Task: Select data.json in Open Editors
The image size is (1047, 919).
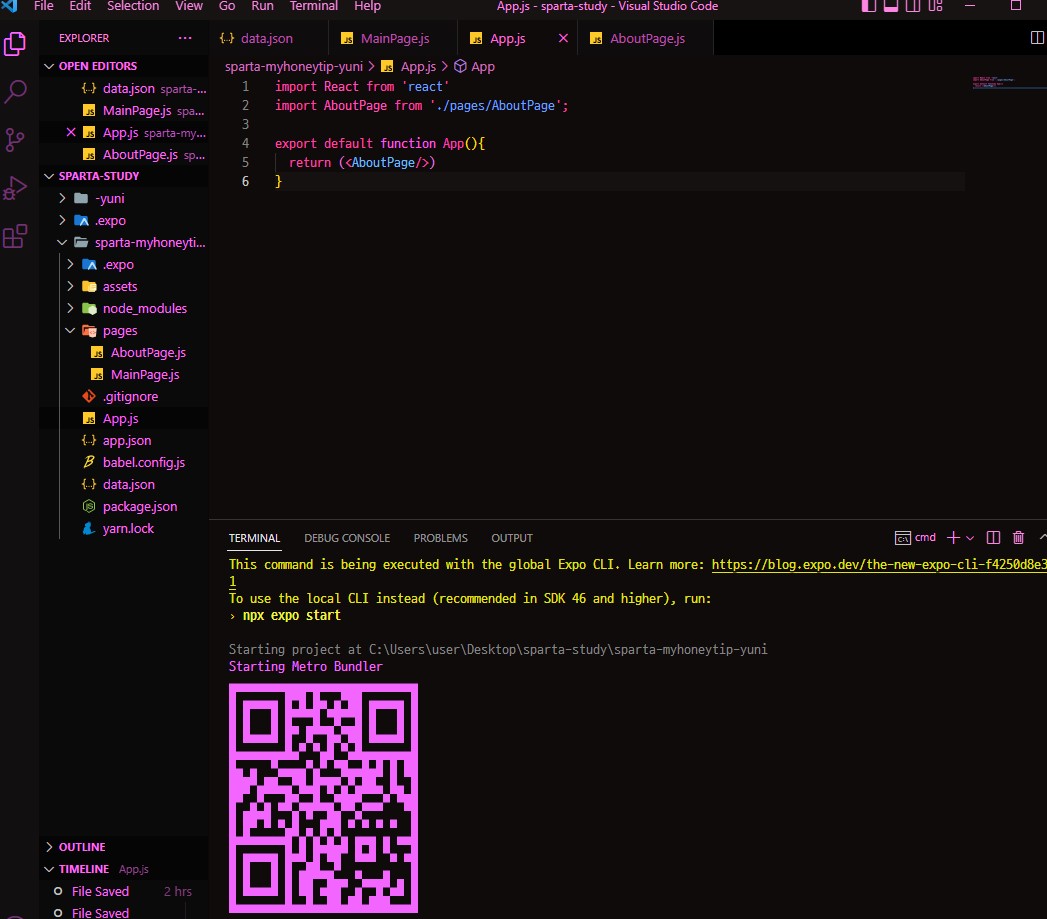Action: 124,88
